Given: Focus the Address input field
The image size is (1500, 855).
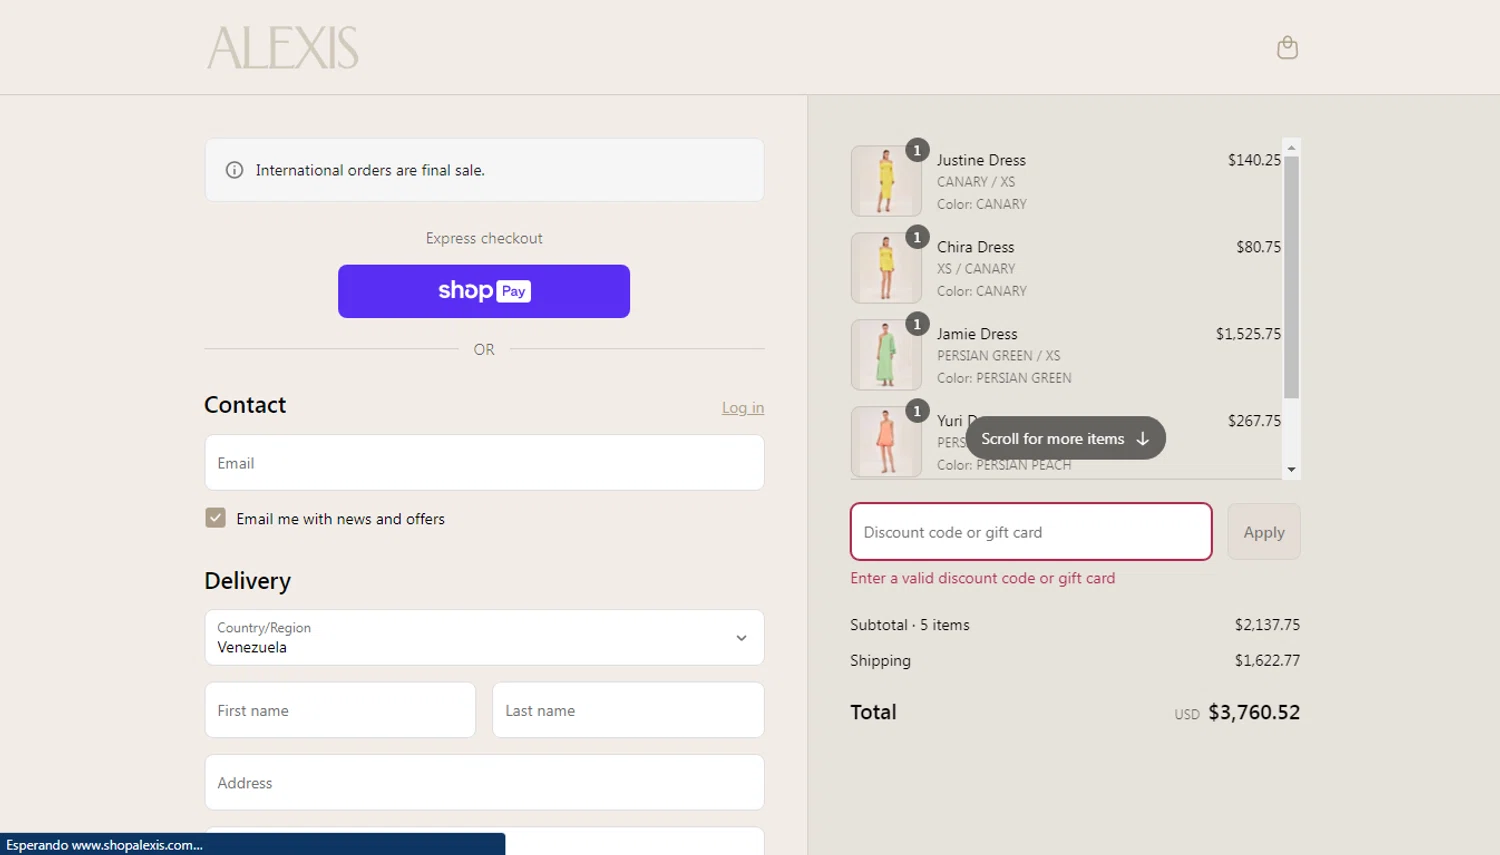Looking at the screenshot, I should tap(484, 782).
